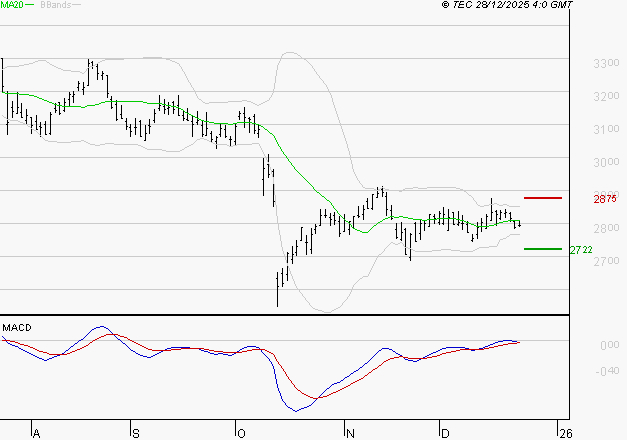Click the 3100 price axis label
Screen dimensions: 627x440
click(x=606, y=129)
